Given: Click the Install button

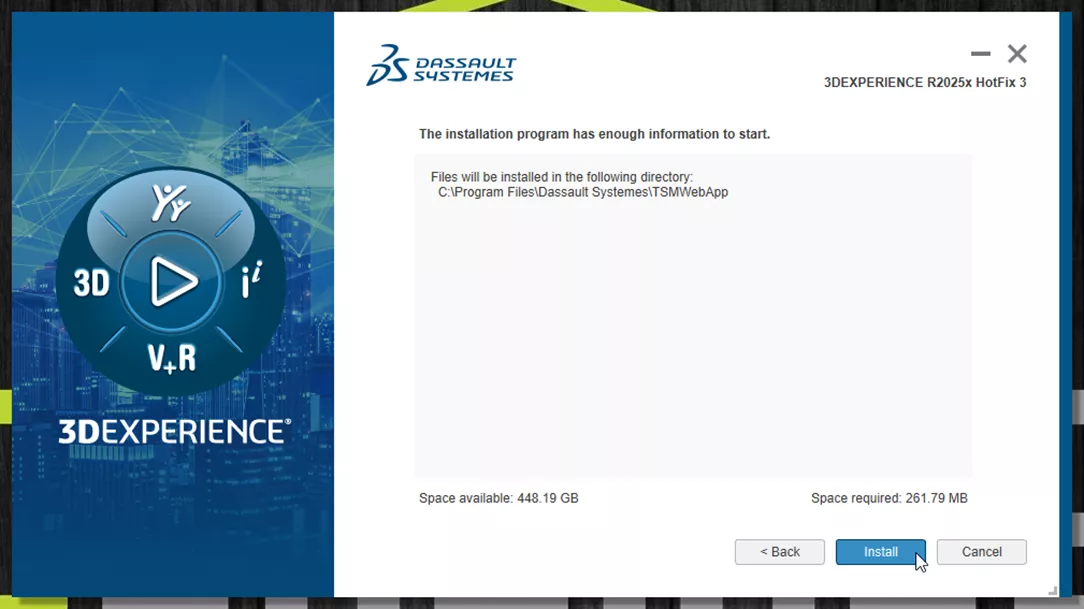Looking at the screenshot, I should (x=880, y=552).
